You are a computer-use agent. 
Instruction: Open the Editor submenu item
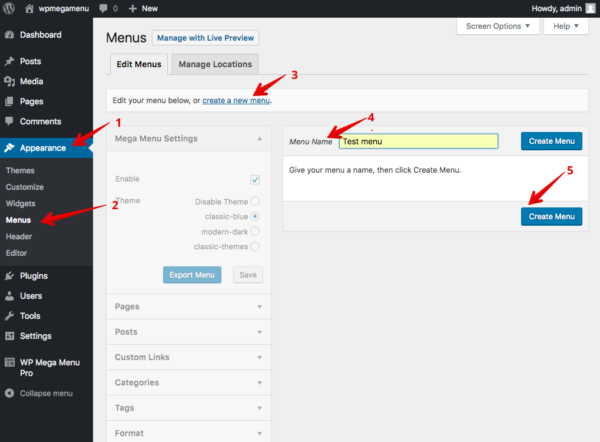pyautogui.click(x=16, y=253)
